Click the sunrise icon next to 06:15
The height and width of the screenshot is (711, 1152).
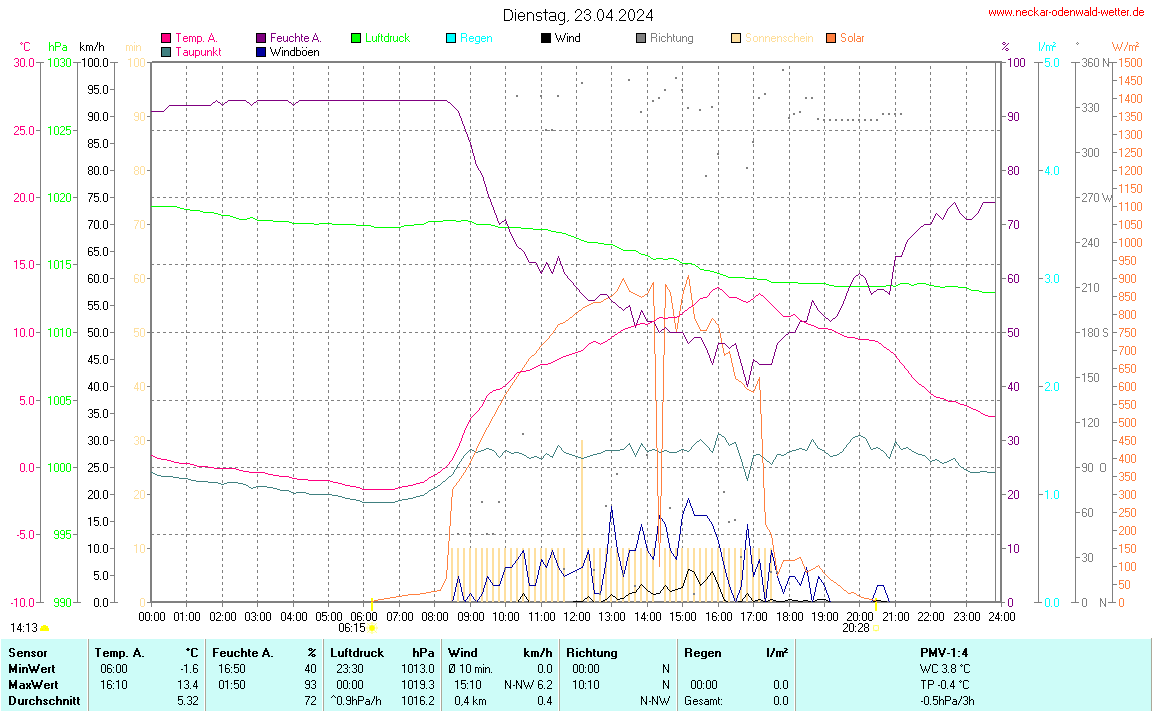coord(373,628)
